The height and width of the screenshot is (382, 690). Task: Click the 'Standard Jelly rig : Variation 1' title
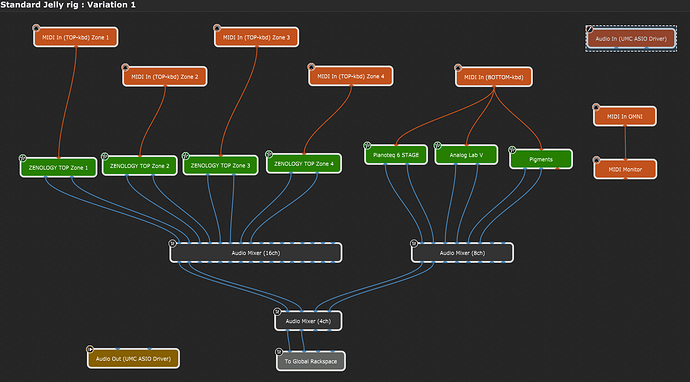[x=68, y=5]
